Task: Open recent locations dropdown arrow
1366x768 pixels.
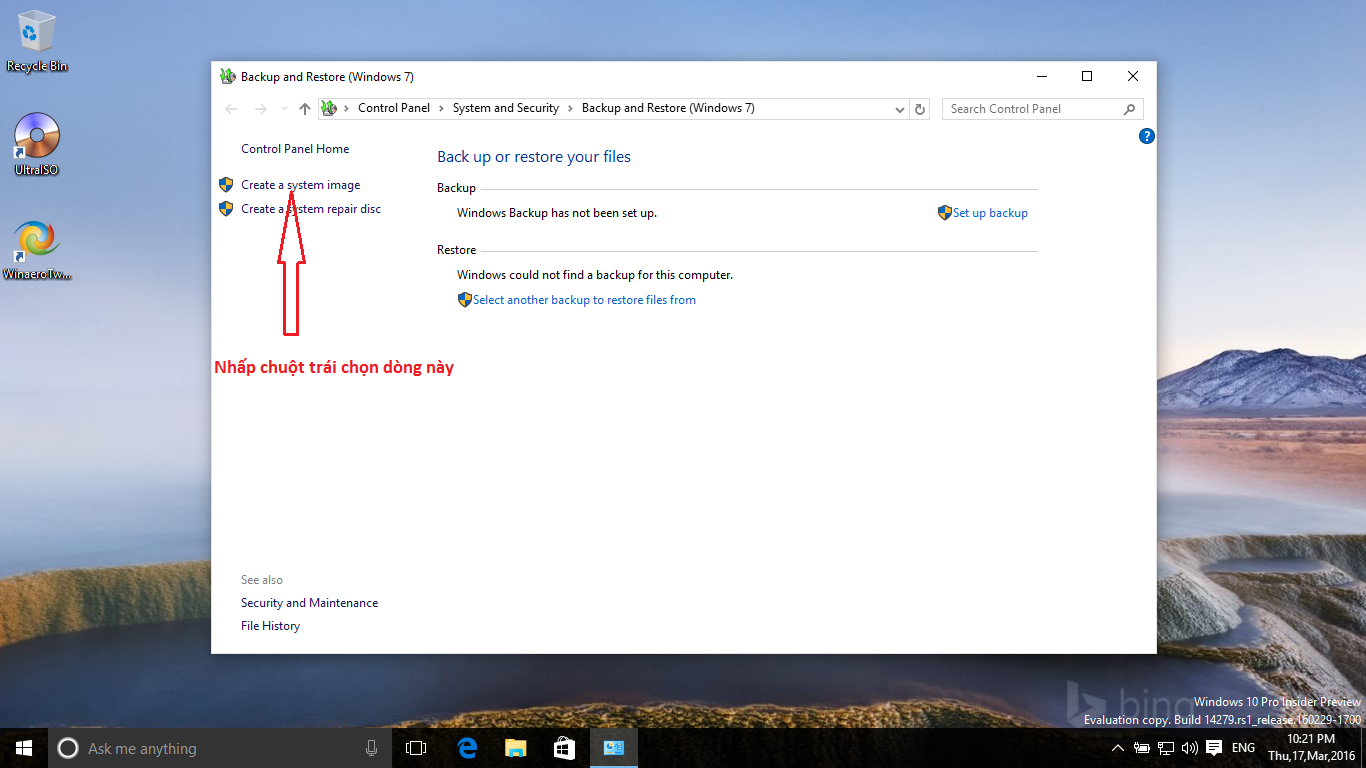Action: (284, 109)
